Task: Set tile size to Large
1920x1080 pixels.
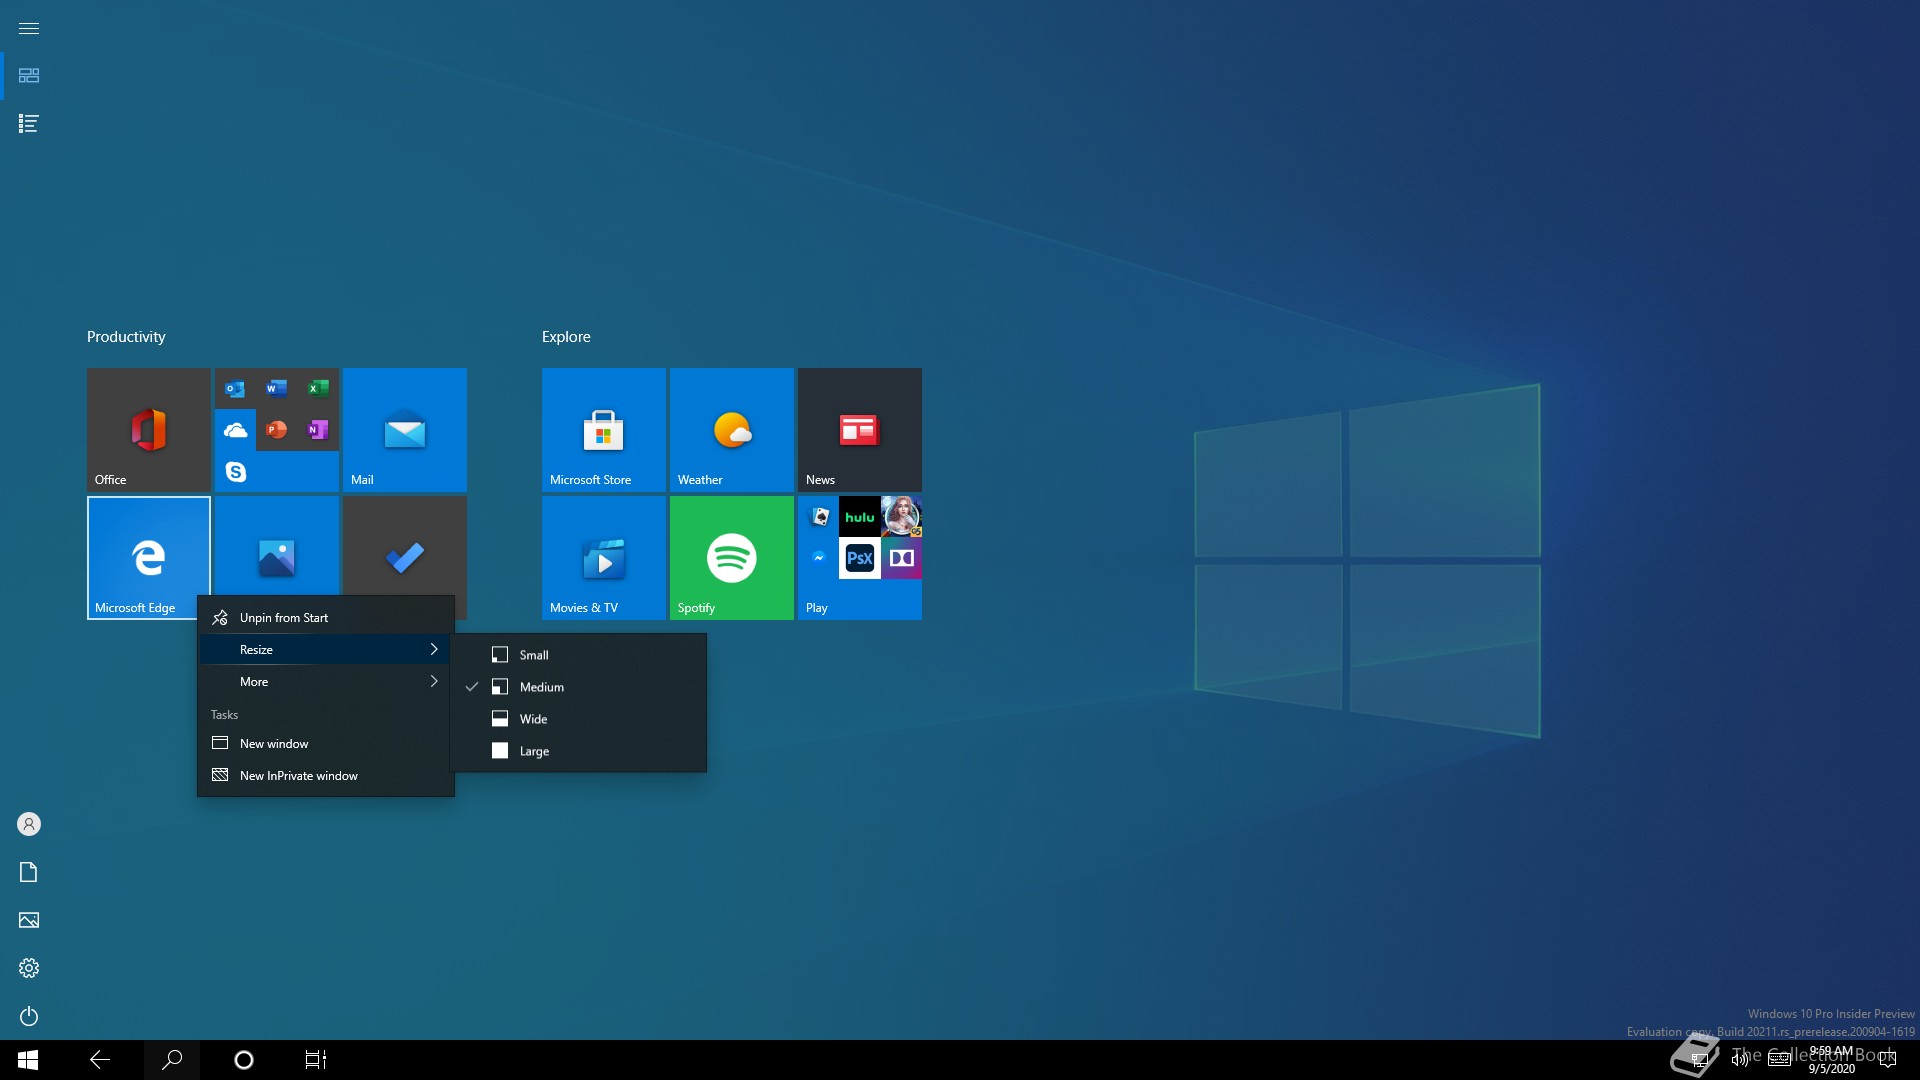Action: tap(579, 751)
